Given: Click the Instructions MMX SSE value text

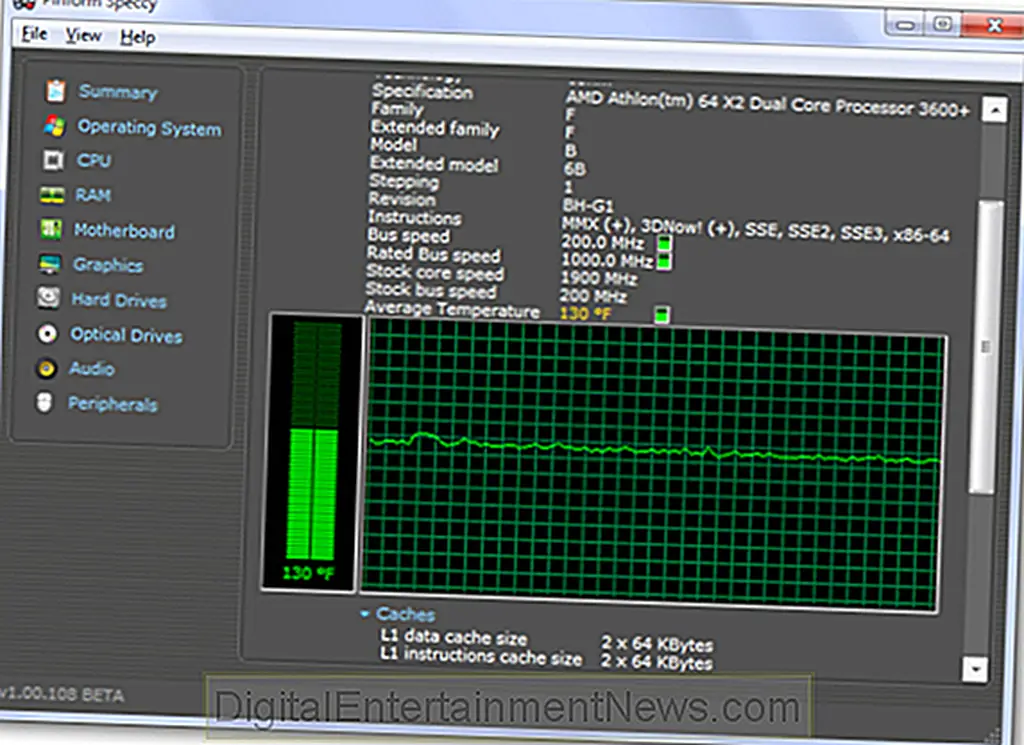Looking at the screenshot, I should click(756, 229).
